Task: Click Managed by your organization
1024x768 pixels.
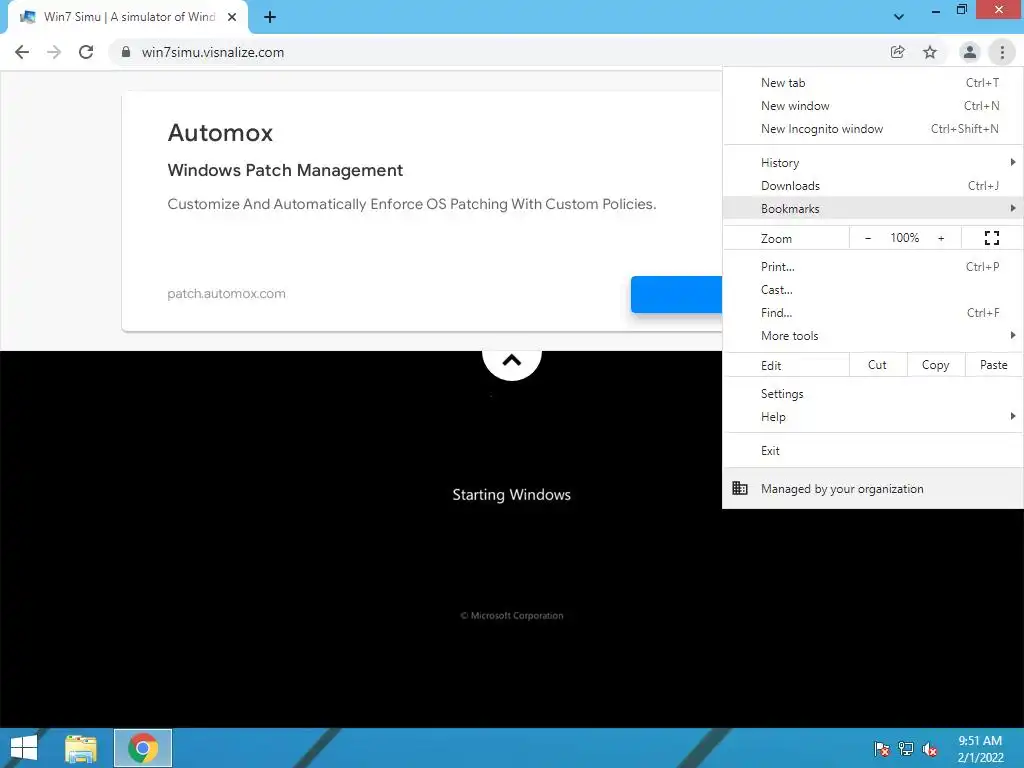Action: (x=872, y=488)
